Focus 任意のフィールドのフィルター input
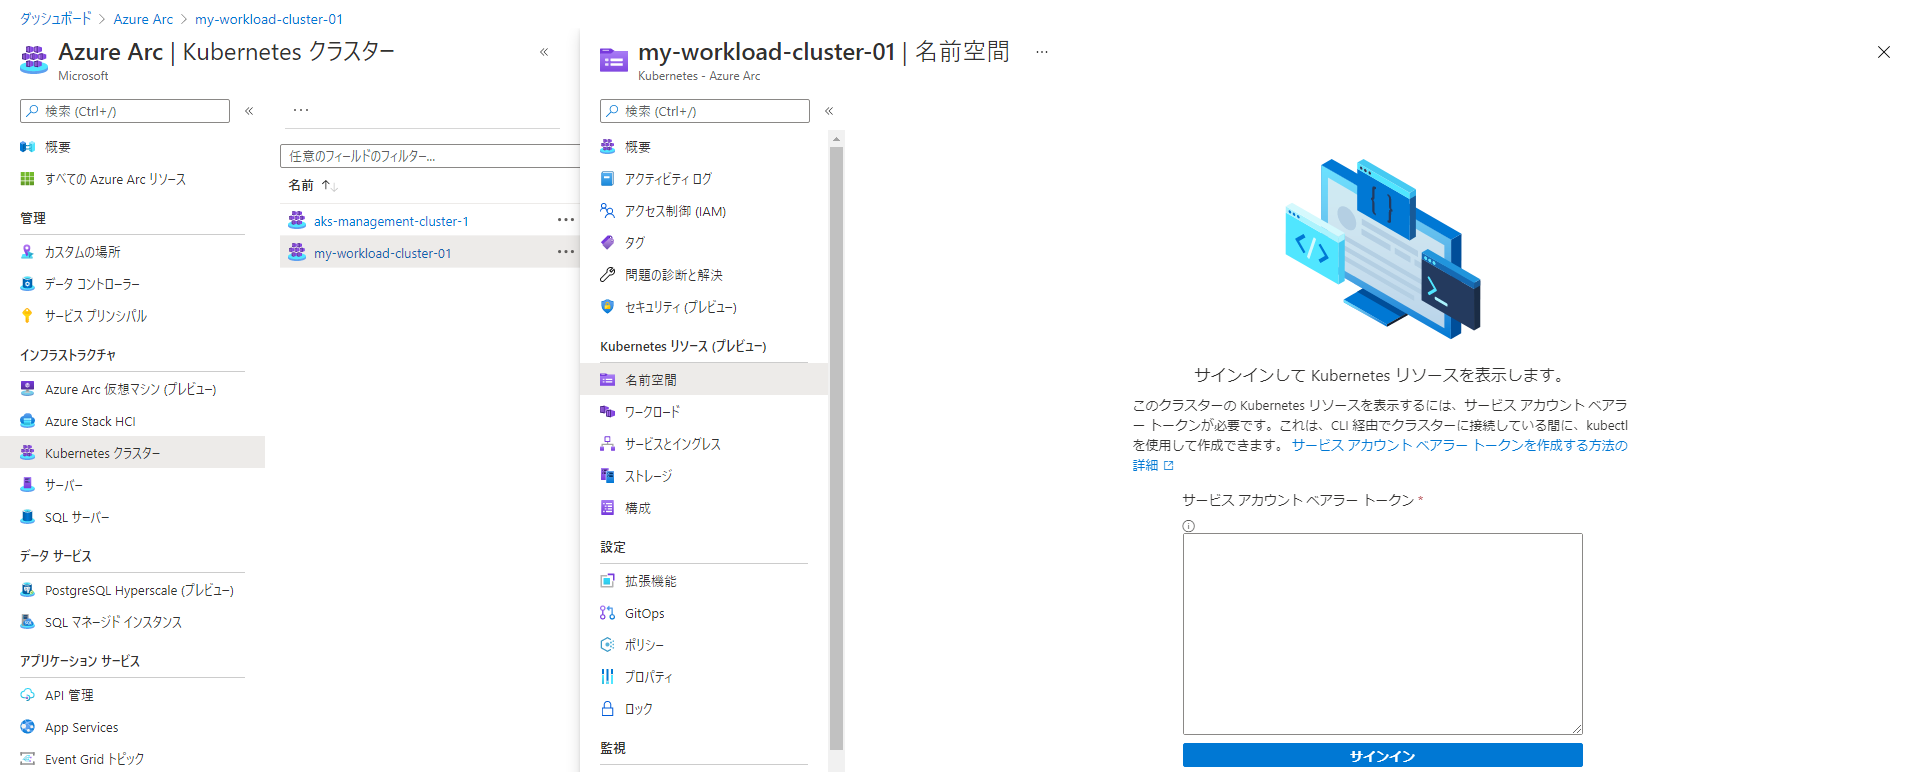 point(430,156)
